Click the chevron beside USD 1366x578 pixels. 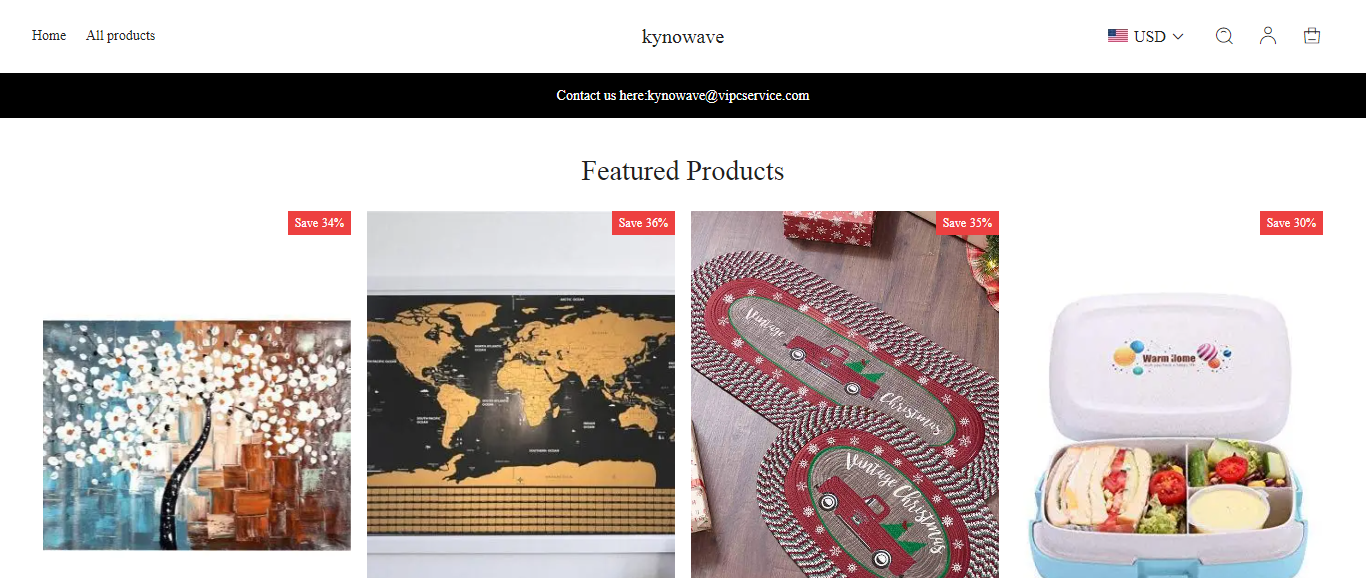pos(1178,36)
